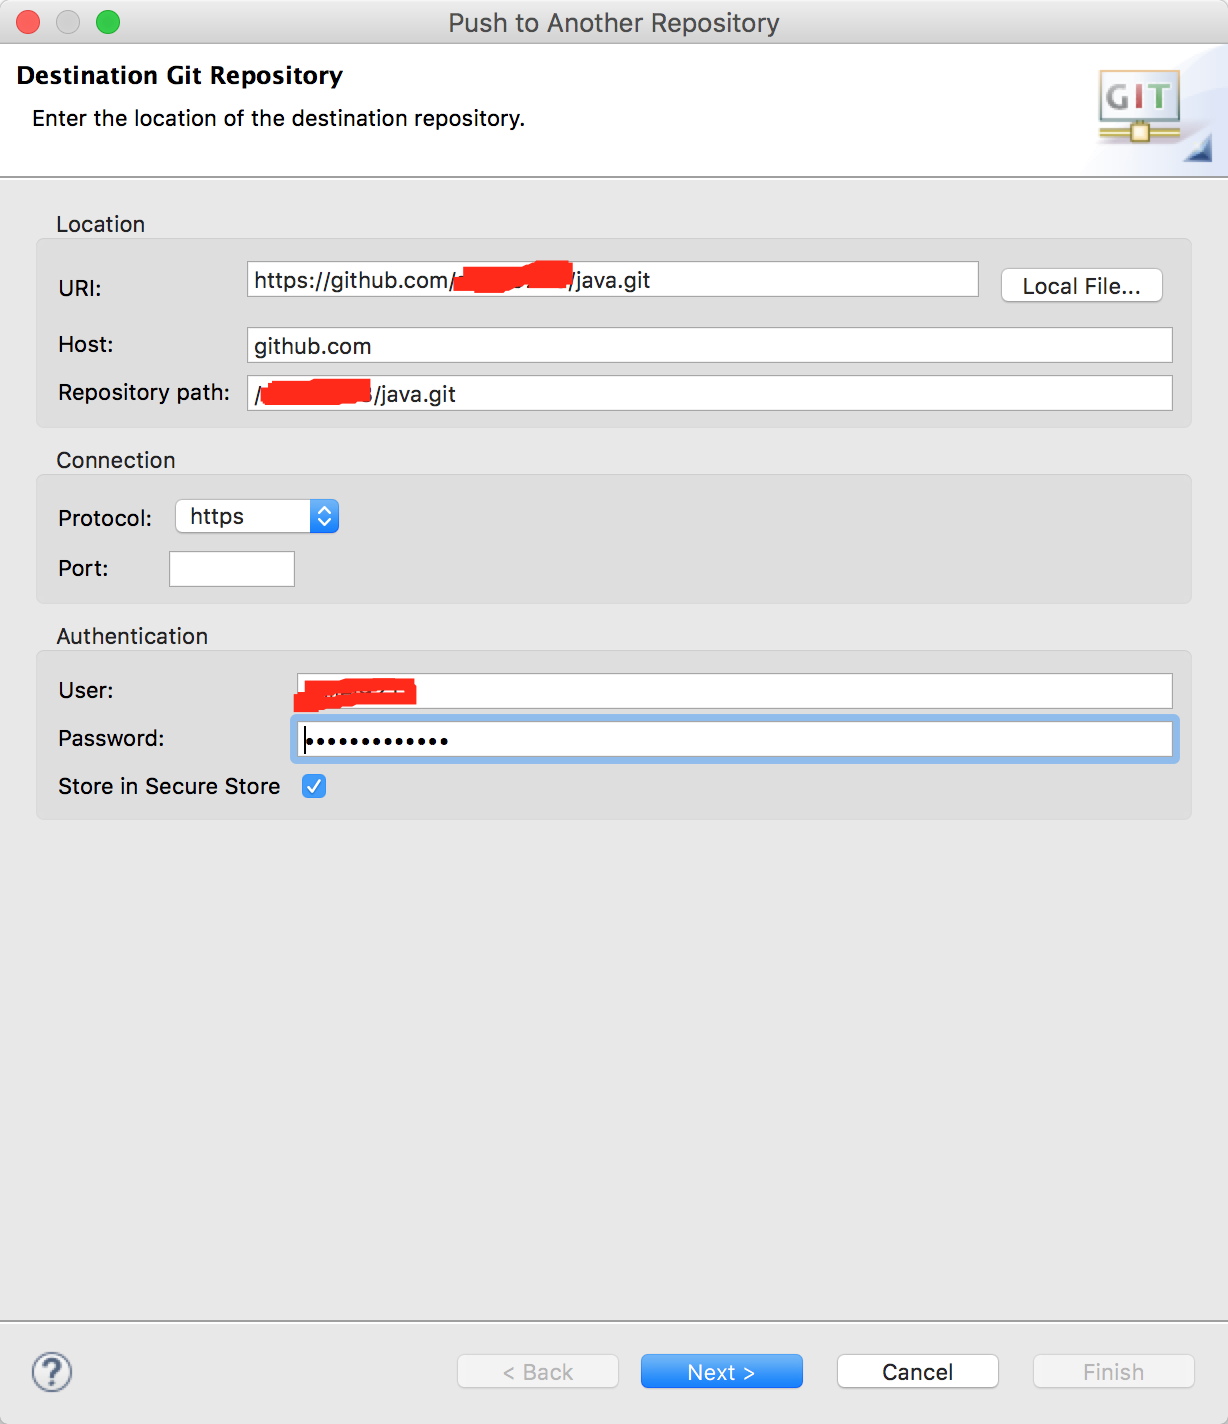This screenshot has width=1228, height=1424.
Task: Toggle Store in Secure Store checkbox
Action: tap(314, 786)
